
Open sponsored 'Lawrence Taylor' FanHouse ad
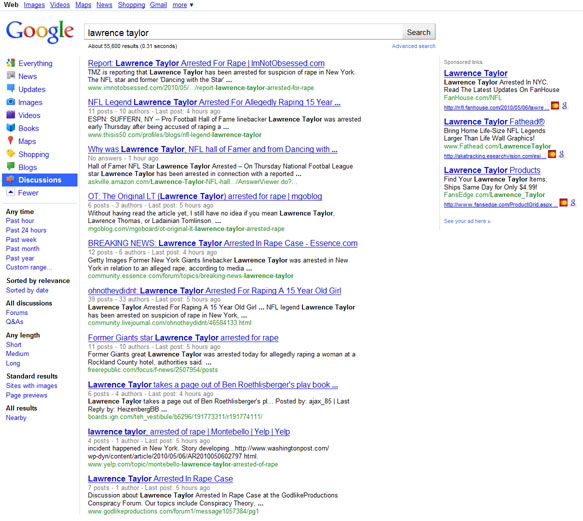click(x=476, y=73)
